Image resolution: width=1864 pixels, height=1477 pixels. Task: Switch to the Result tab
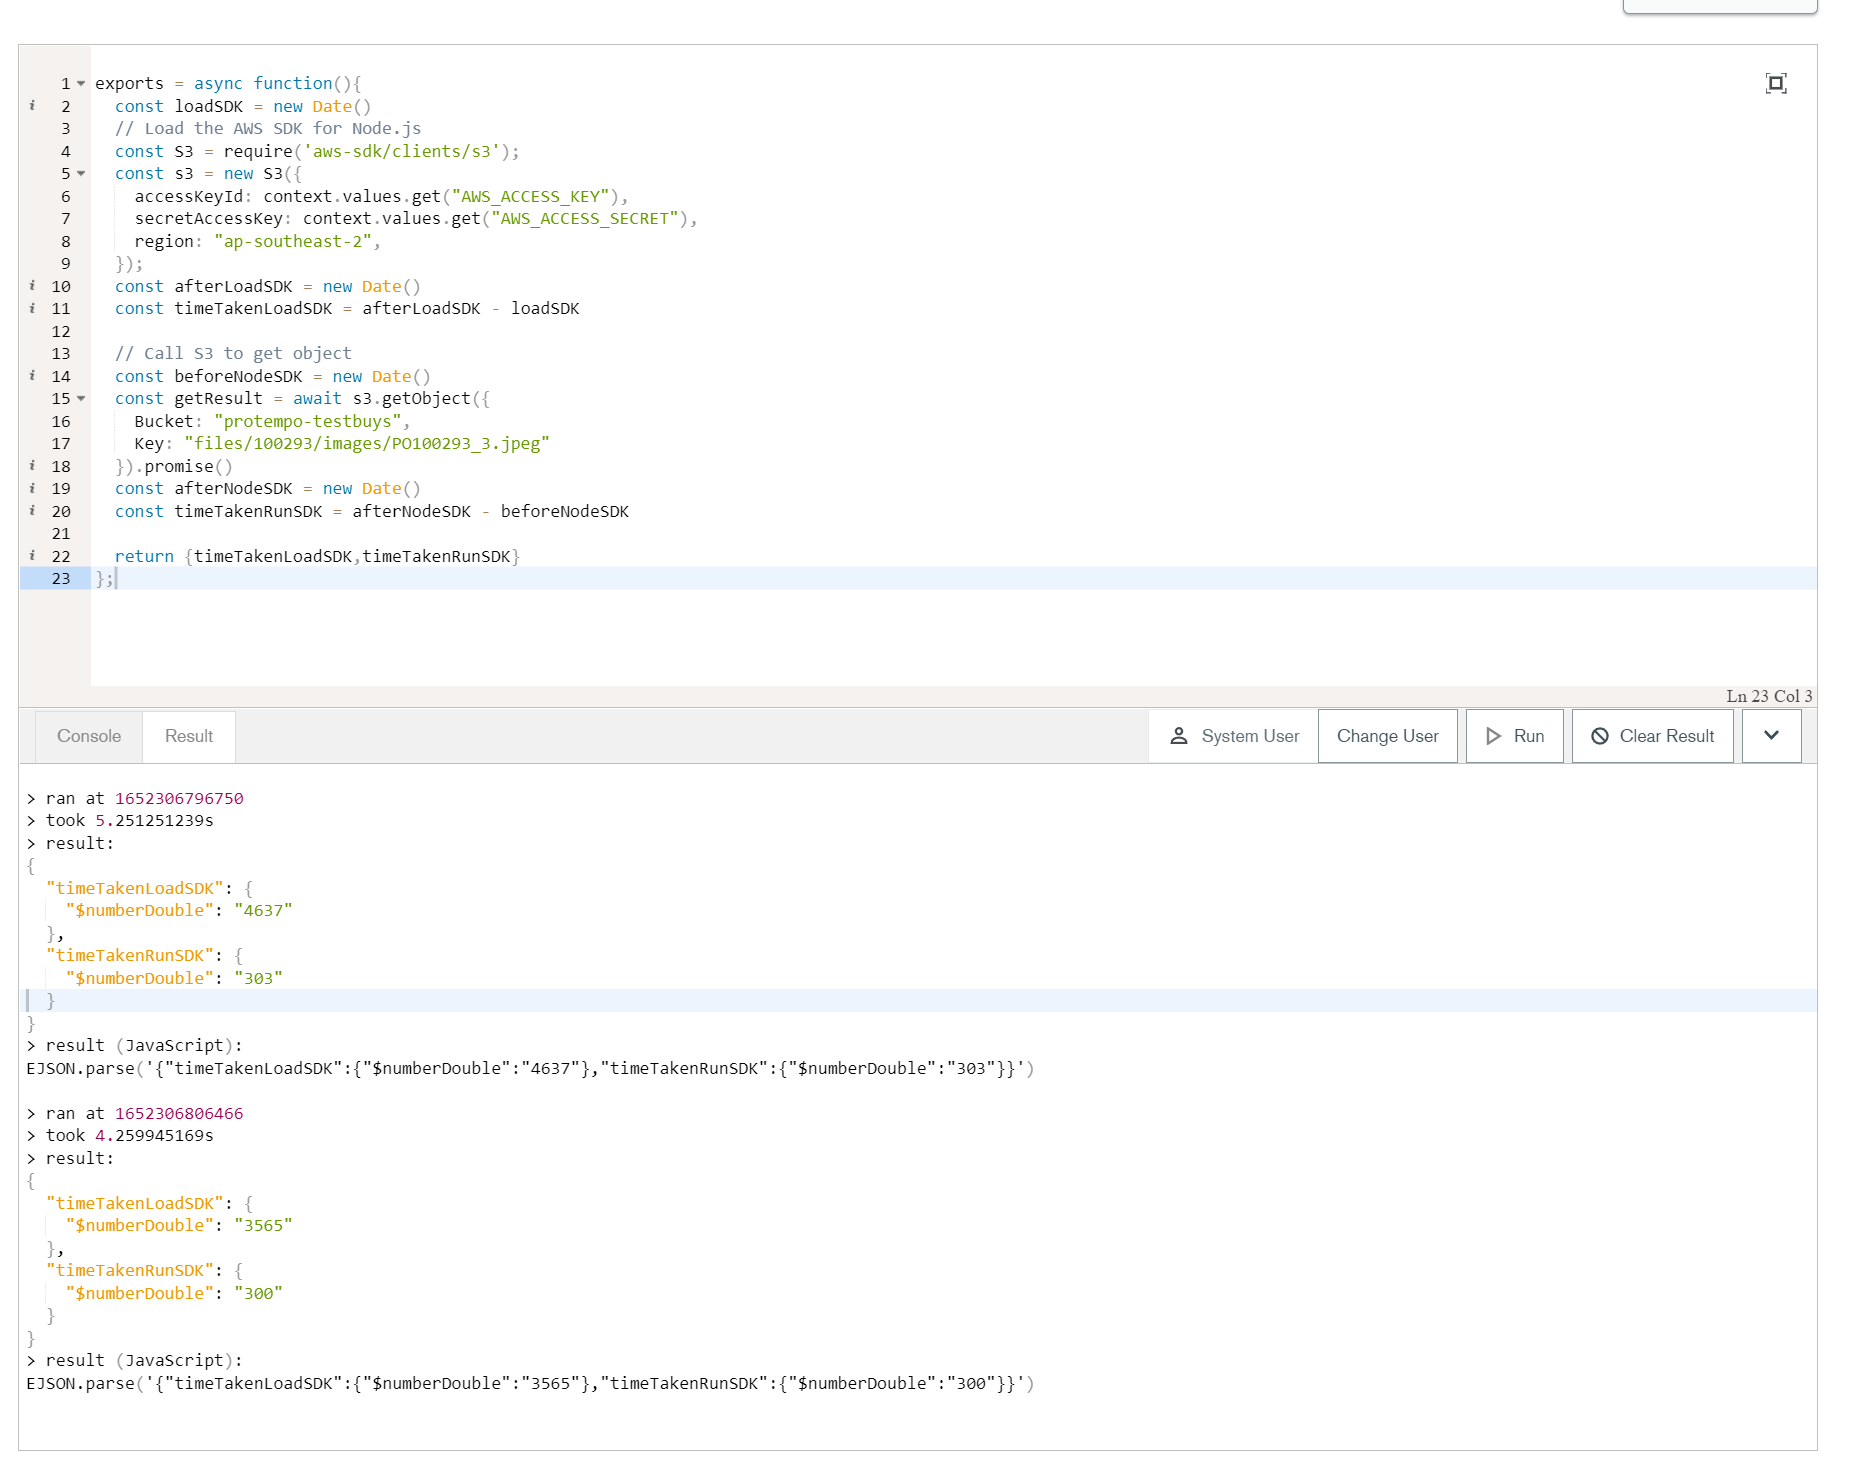point(189,736)
